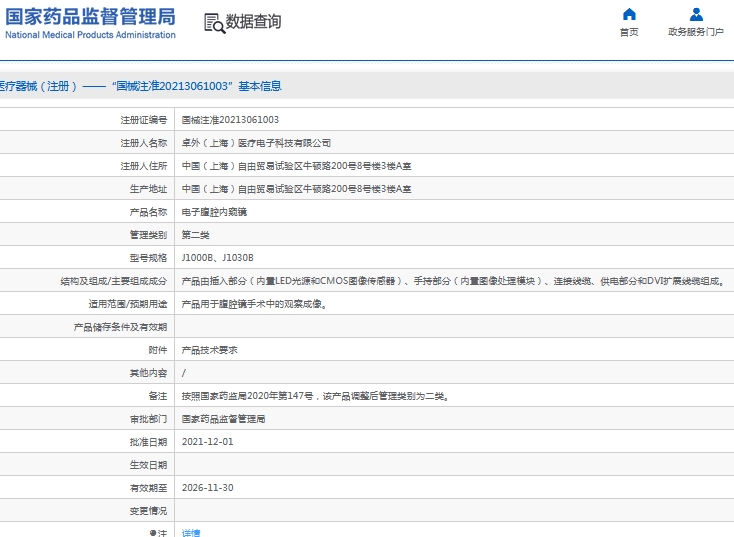Click the 政务服务门户 person icon
734x537 pixels.
(x=696, y=14)
